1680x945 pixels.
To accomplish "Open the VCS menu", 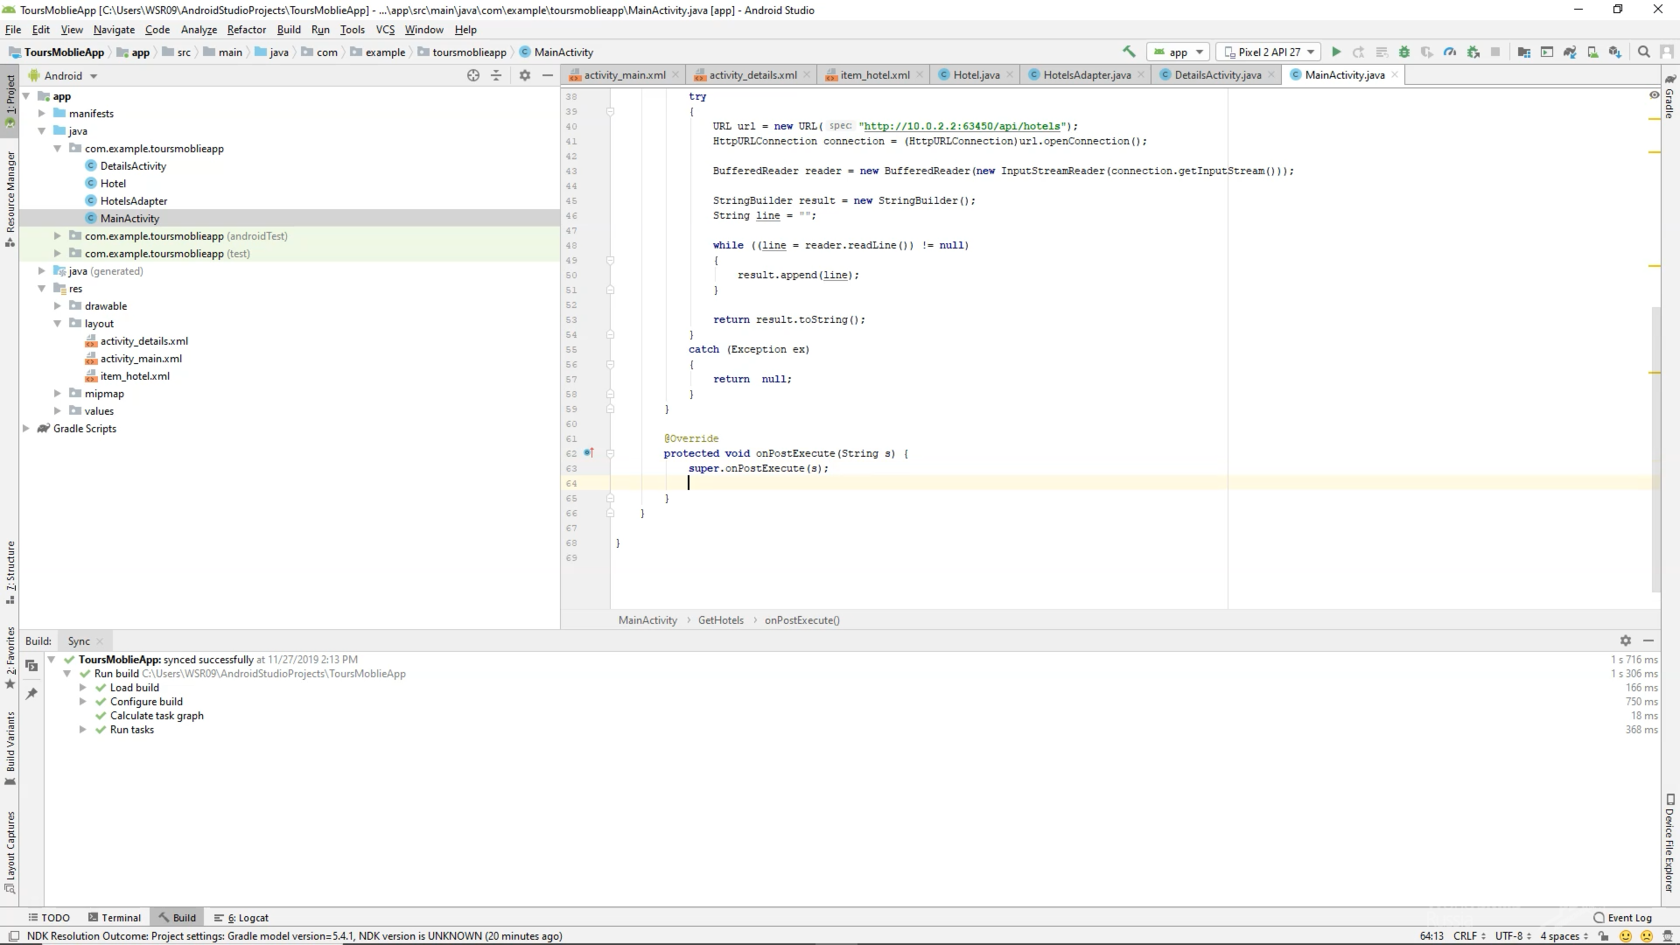I will pos(385,29).
